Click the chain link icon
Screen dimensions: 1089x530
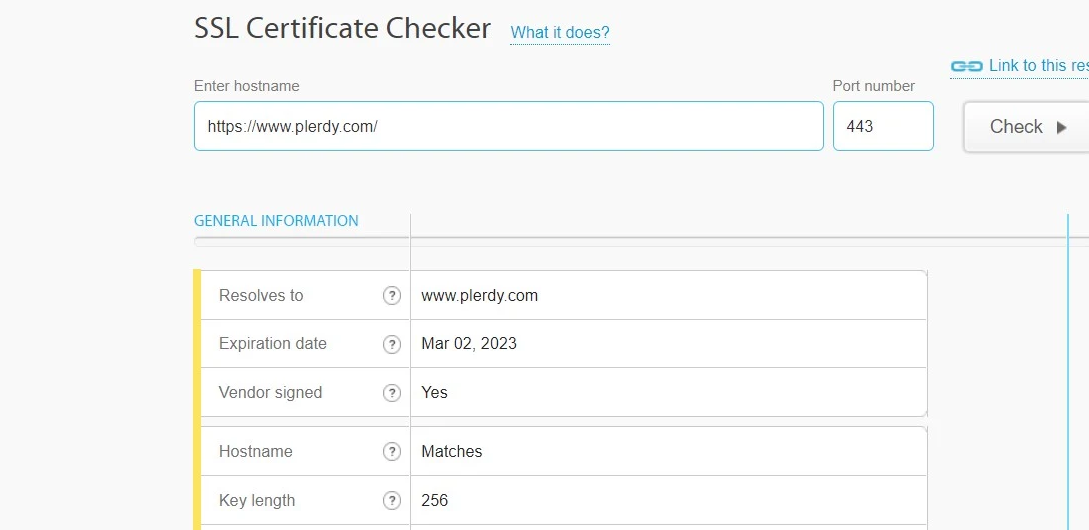966,66
